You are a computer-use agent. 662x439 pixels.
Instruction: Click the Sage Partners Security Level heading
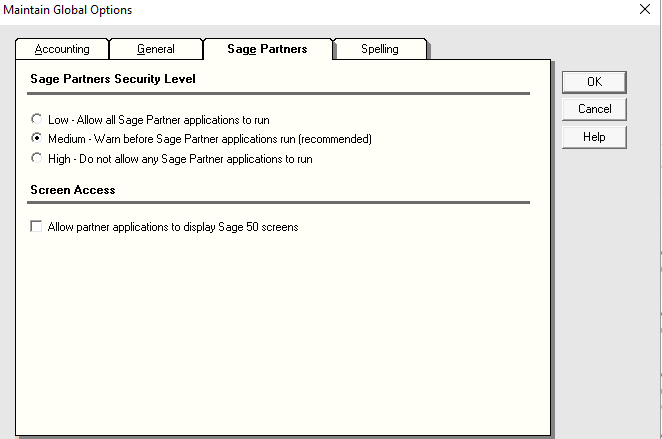tap(113, 79)
